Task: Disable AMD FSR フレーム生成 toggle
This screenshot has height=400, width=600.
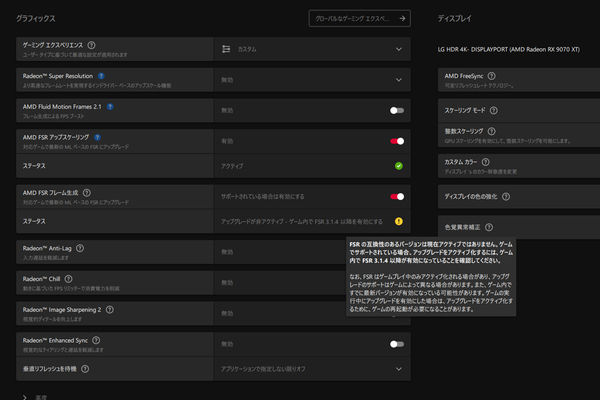Action: click(x=397, y=197)
